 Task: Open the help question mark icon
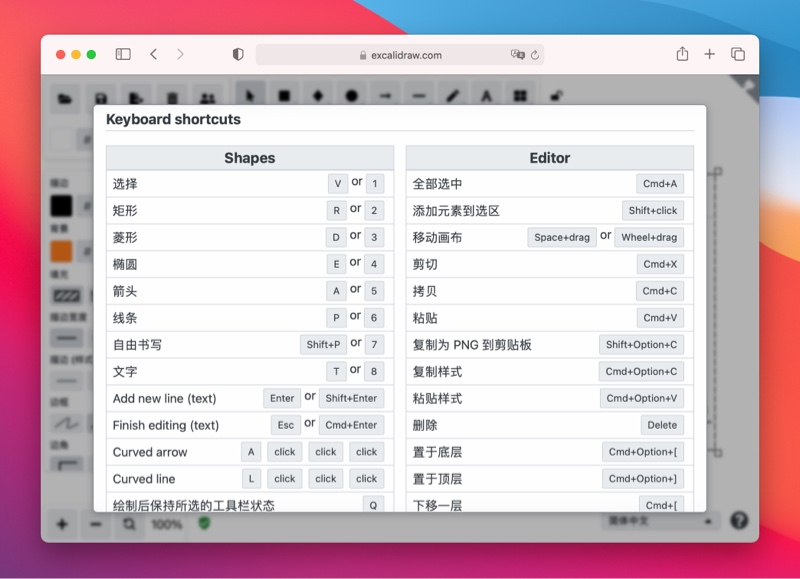738,519
